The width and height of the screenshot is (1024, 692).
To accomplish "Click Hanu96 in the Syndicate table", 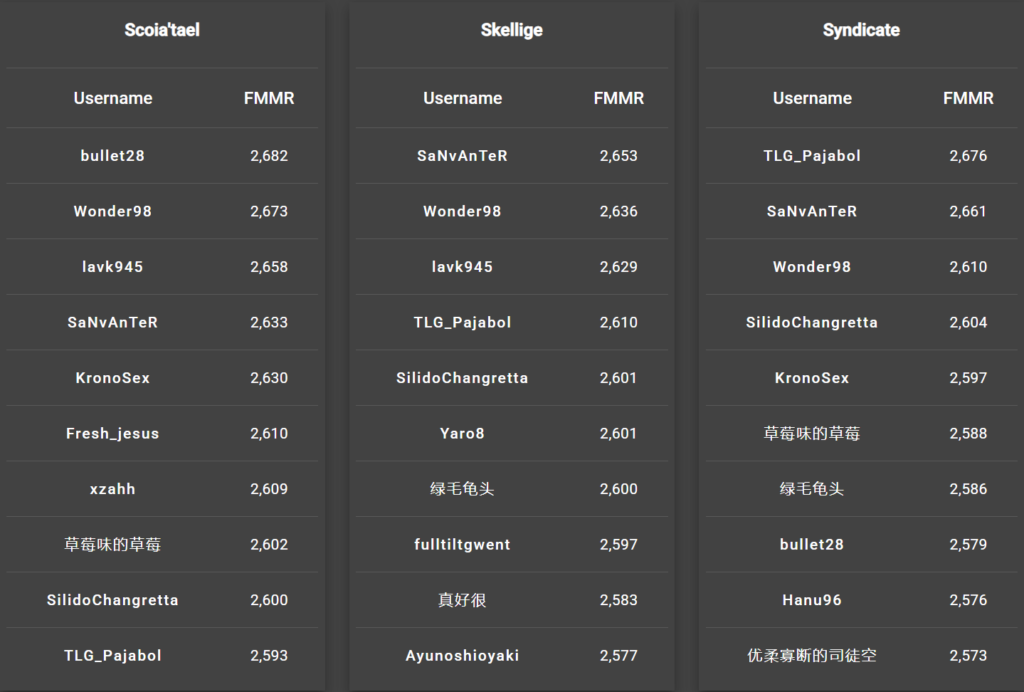I will (812, 600).
